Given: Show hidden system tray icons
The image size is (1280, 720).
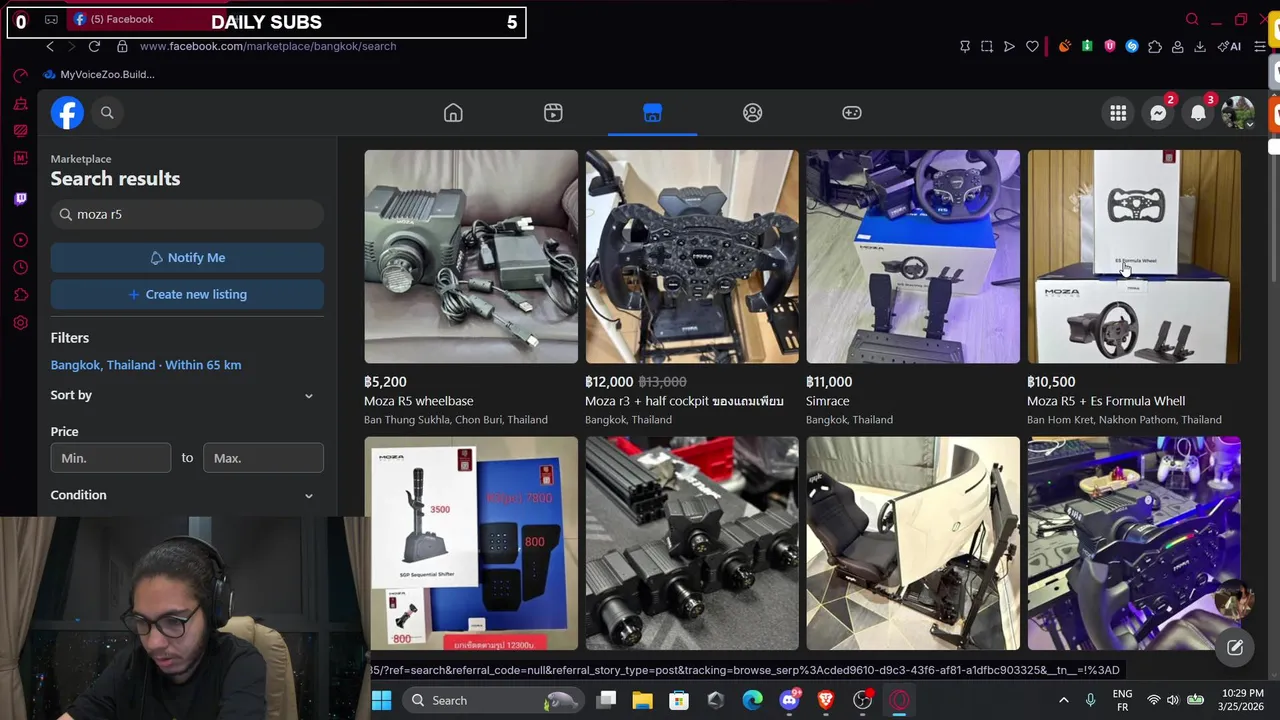Looking at the screenshot, I should (1063, 700).
